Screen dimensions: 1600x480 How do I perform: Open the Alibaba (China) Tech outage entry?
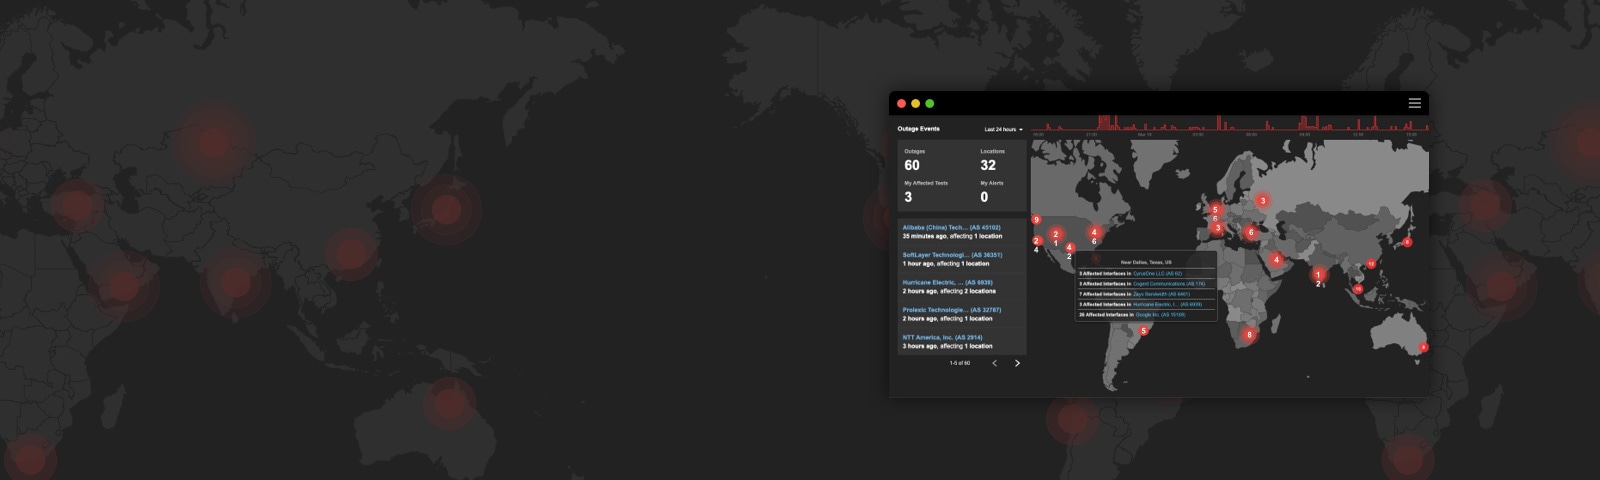(962, 232)
